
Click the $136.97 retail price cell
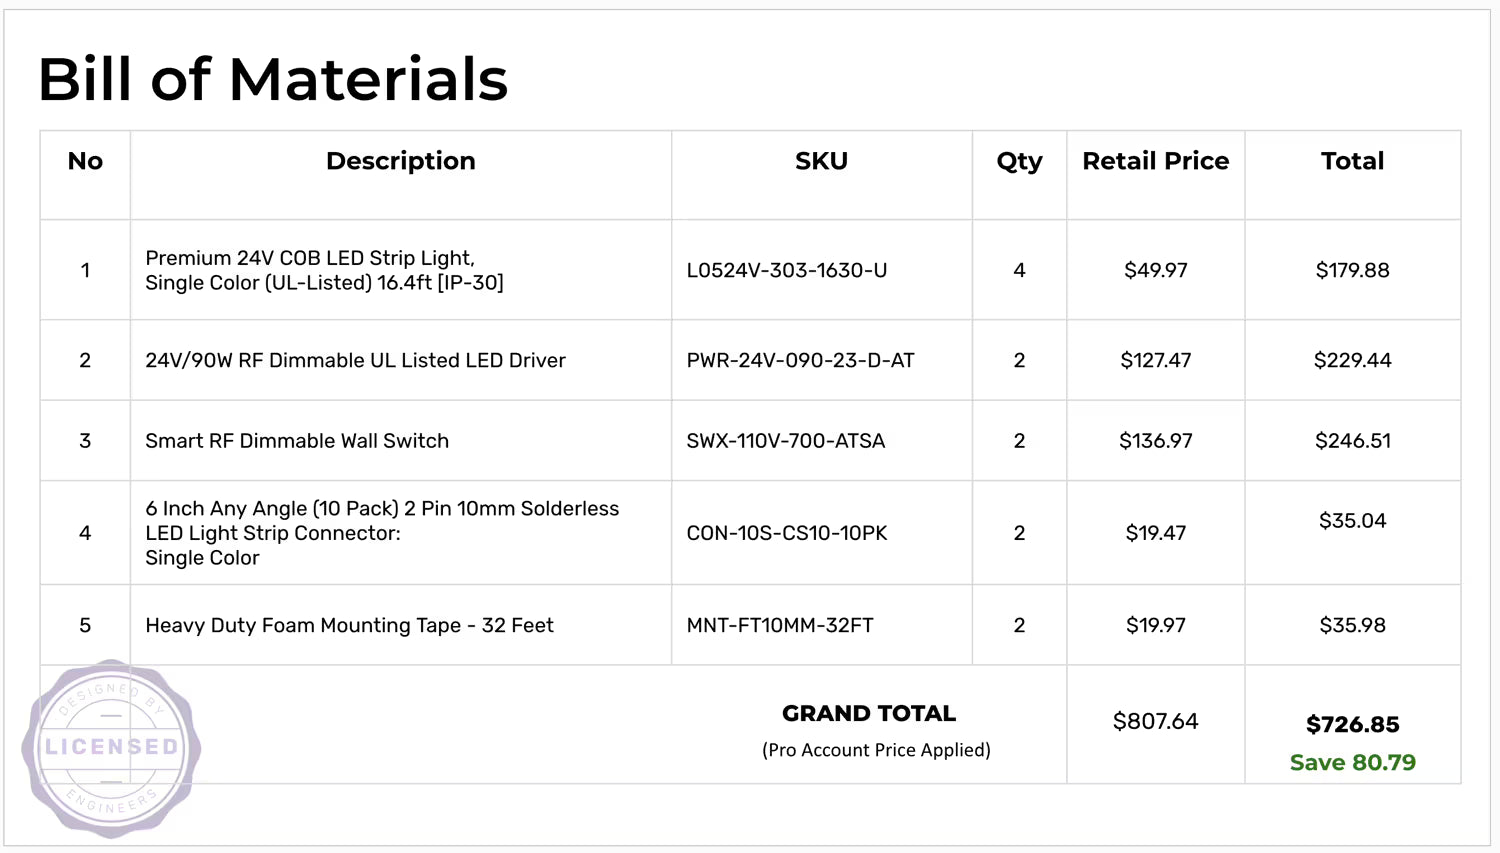1155,441
